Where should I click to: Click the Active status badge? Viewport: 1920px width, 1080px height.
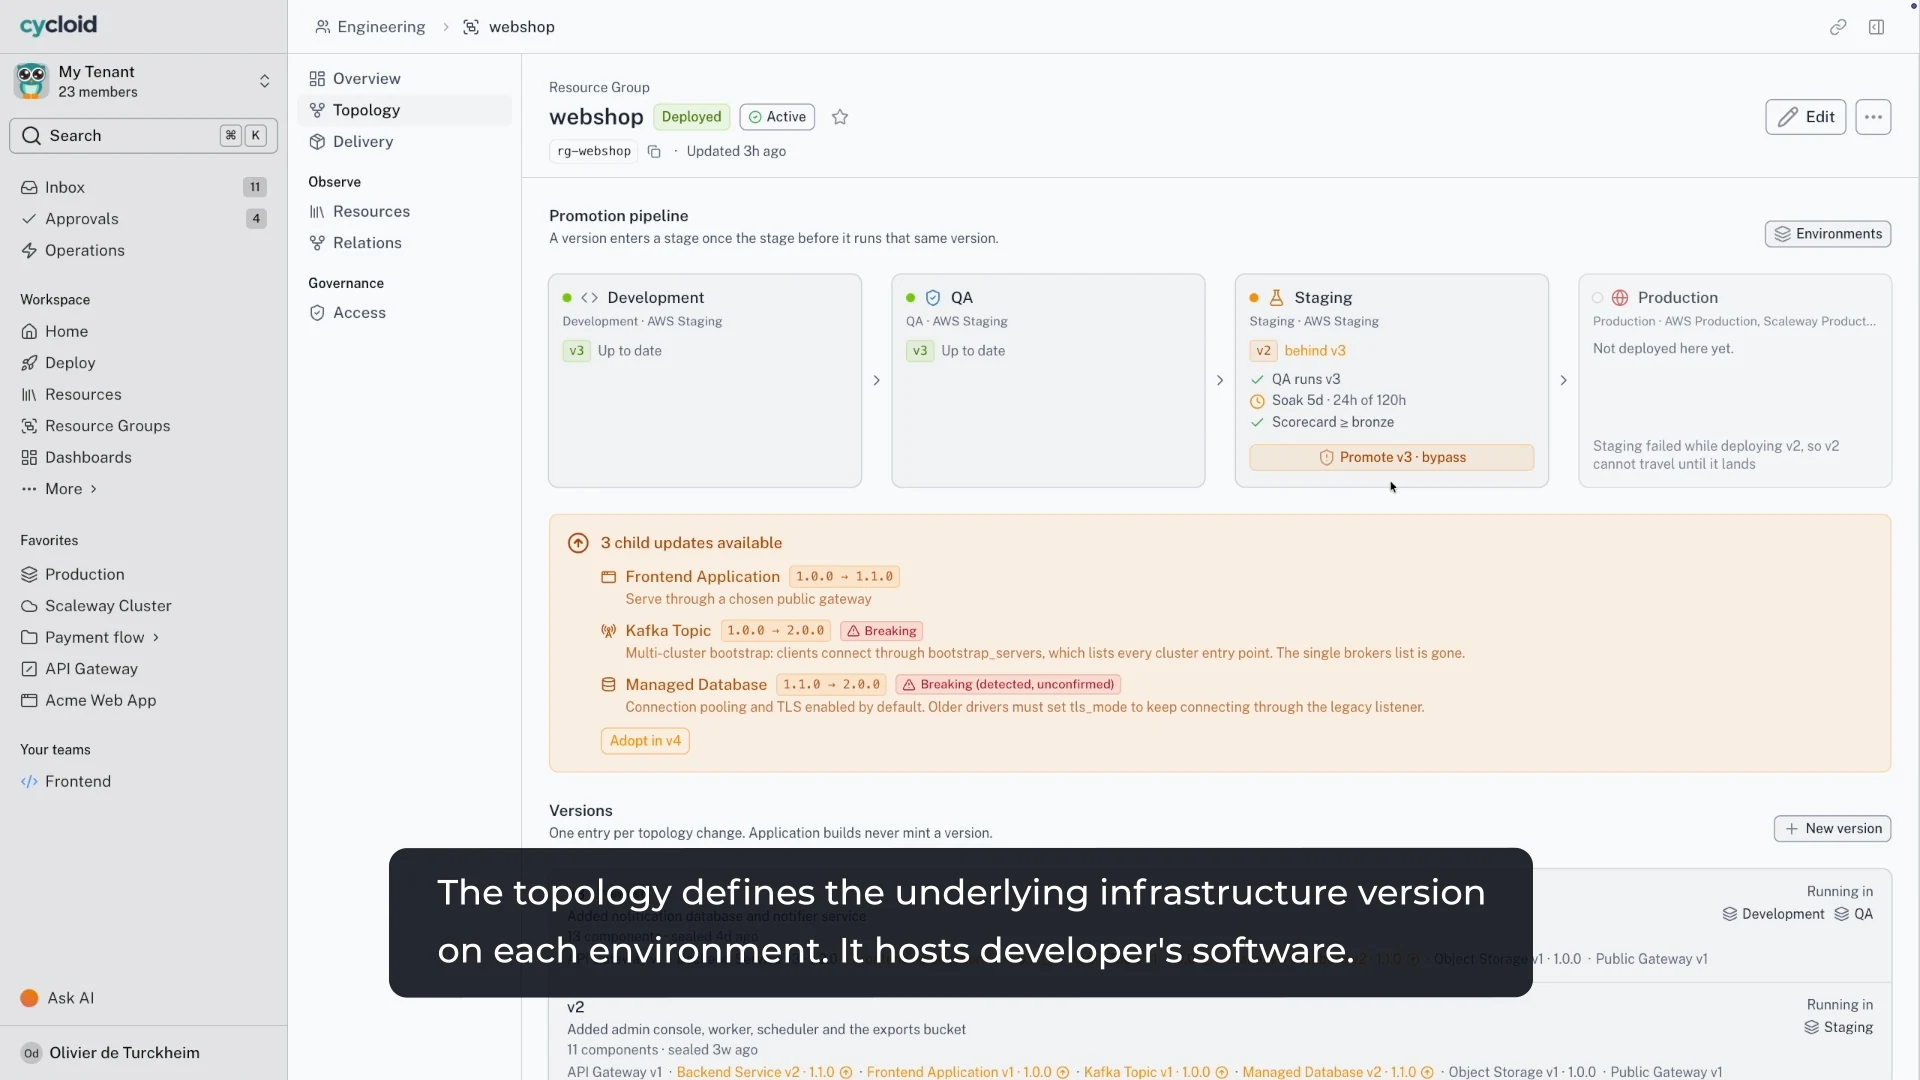777,117
